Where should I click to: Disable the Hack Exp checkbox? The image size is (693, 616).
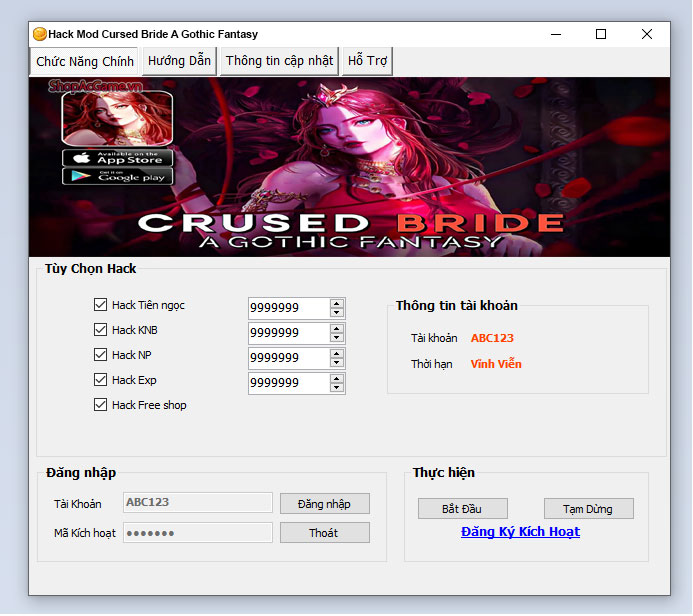tap(100, 380)
